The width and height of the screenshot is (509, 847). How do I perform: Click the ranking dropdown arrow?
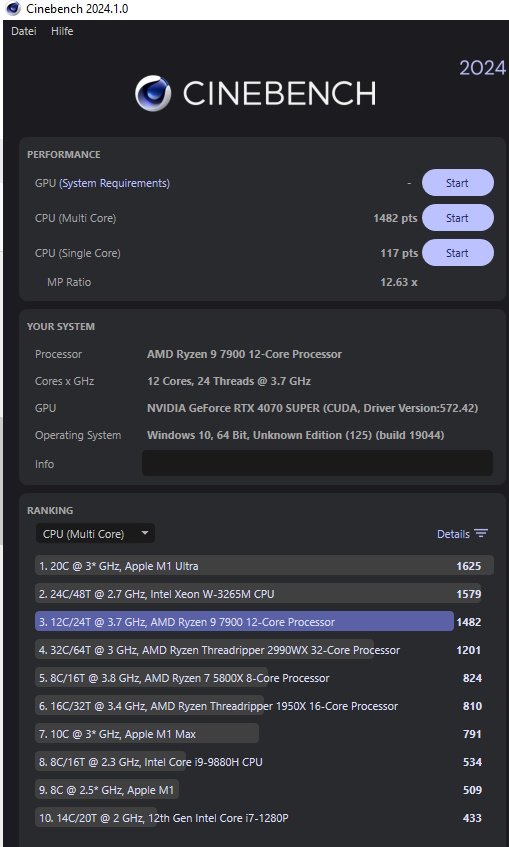[x=145, y=533]
